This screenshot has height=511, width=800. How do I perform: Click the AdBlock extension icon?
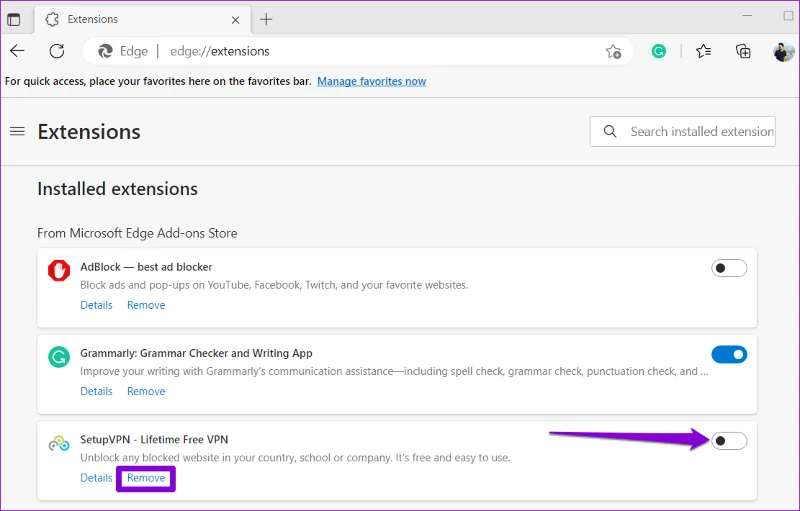pos(59,270)
